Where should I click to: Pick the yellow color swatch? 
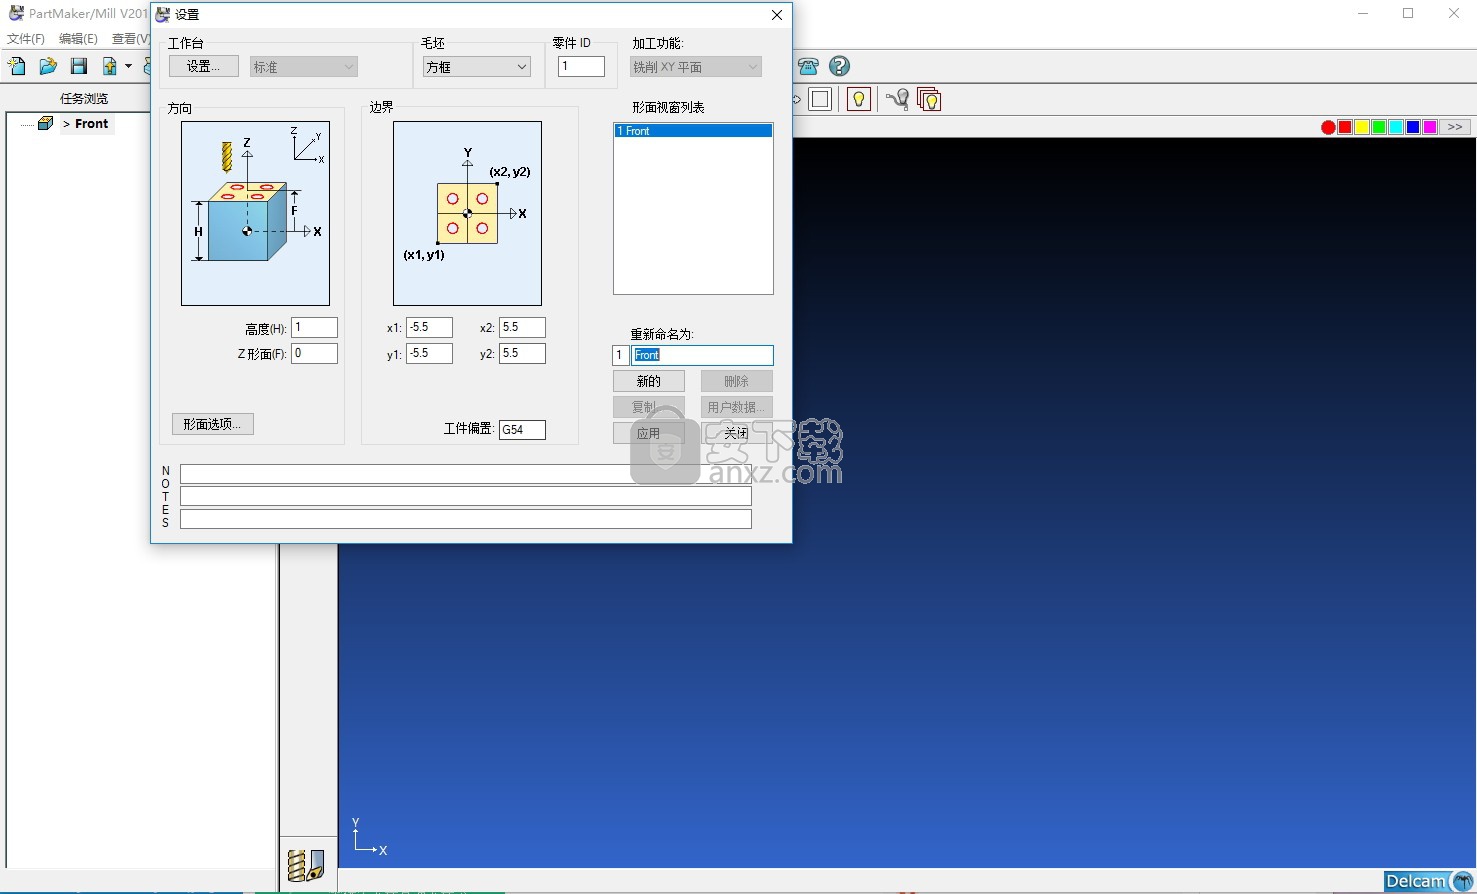pyautogui.click(x=1362, y=127)
